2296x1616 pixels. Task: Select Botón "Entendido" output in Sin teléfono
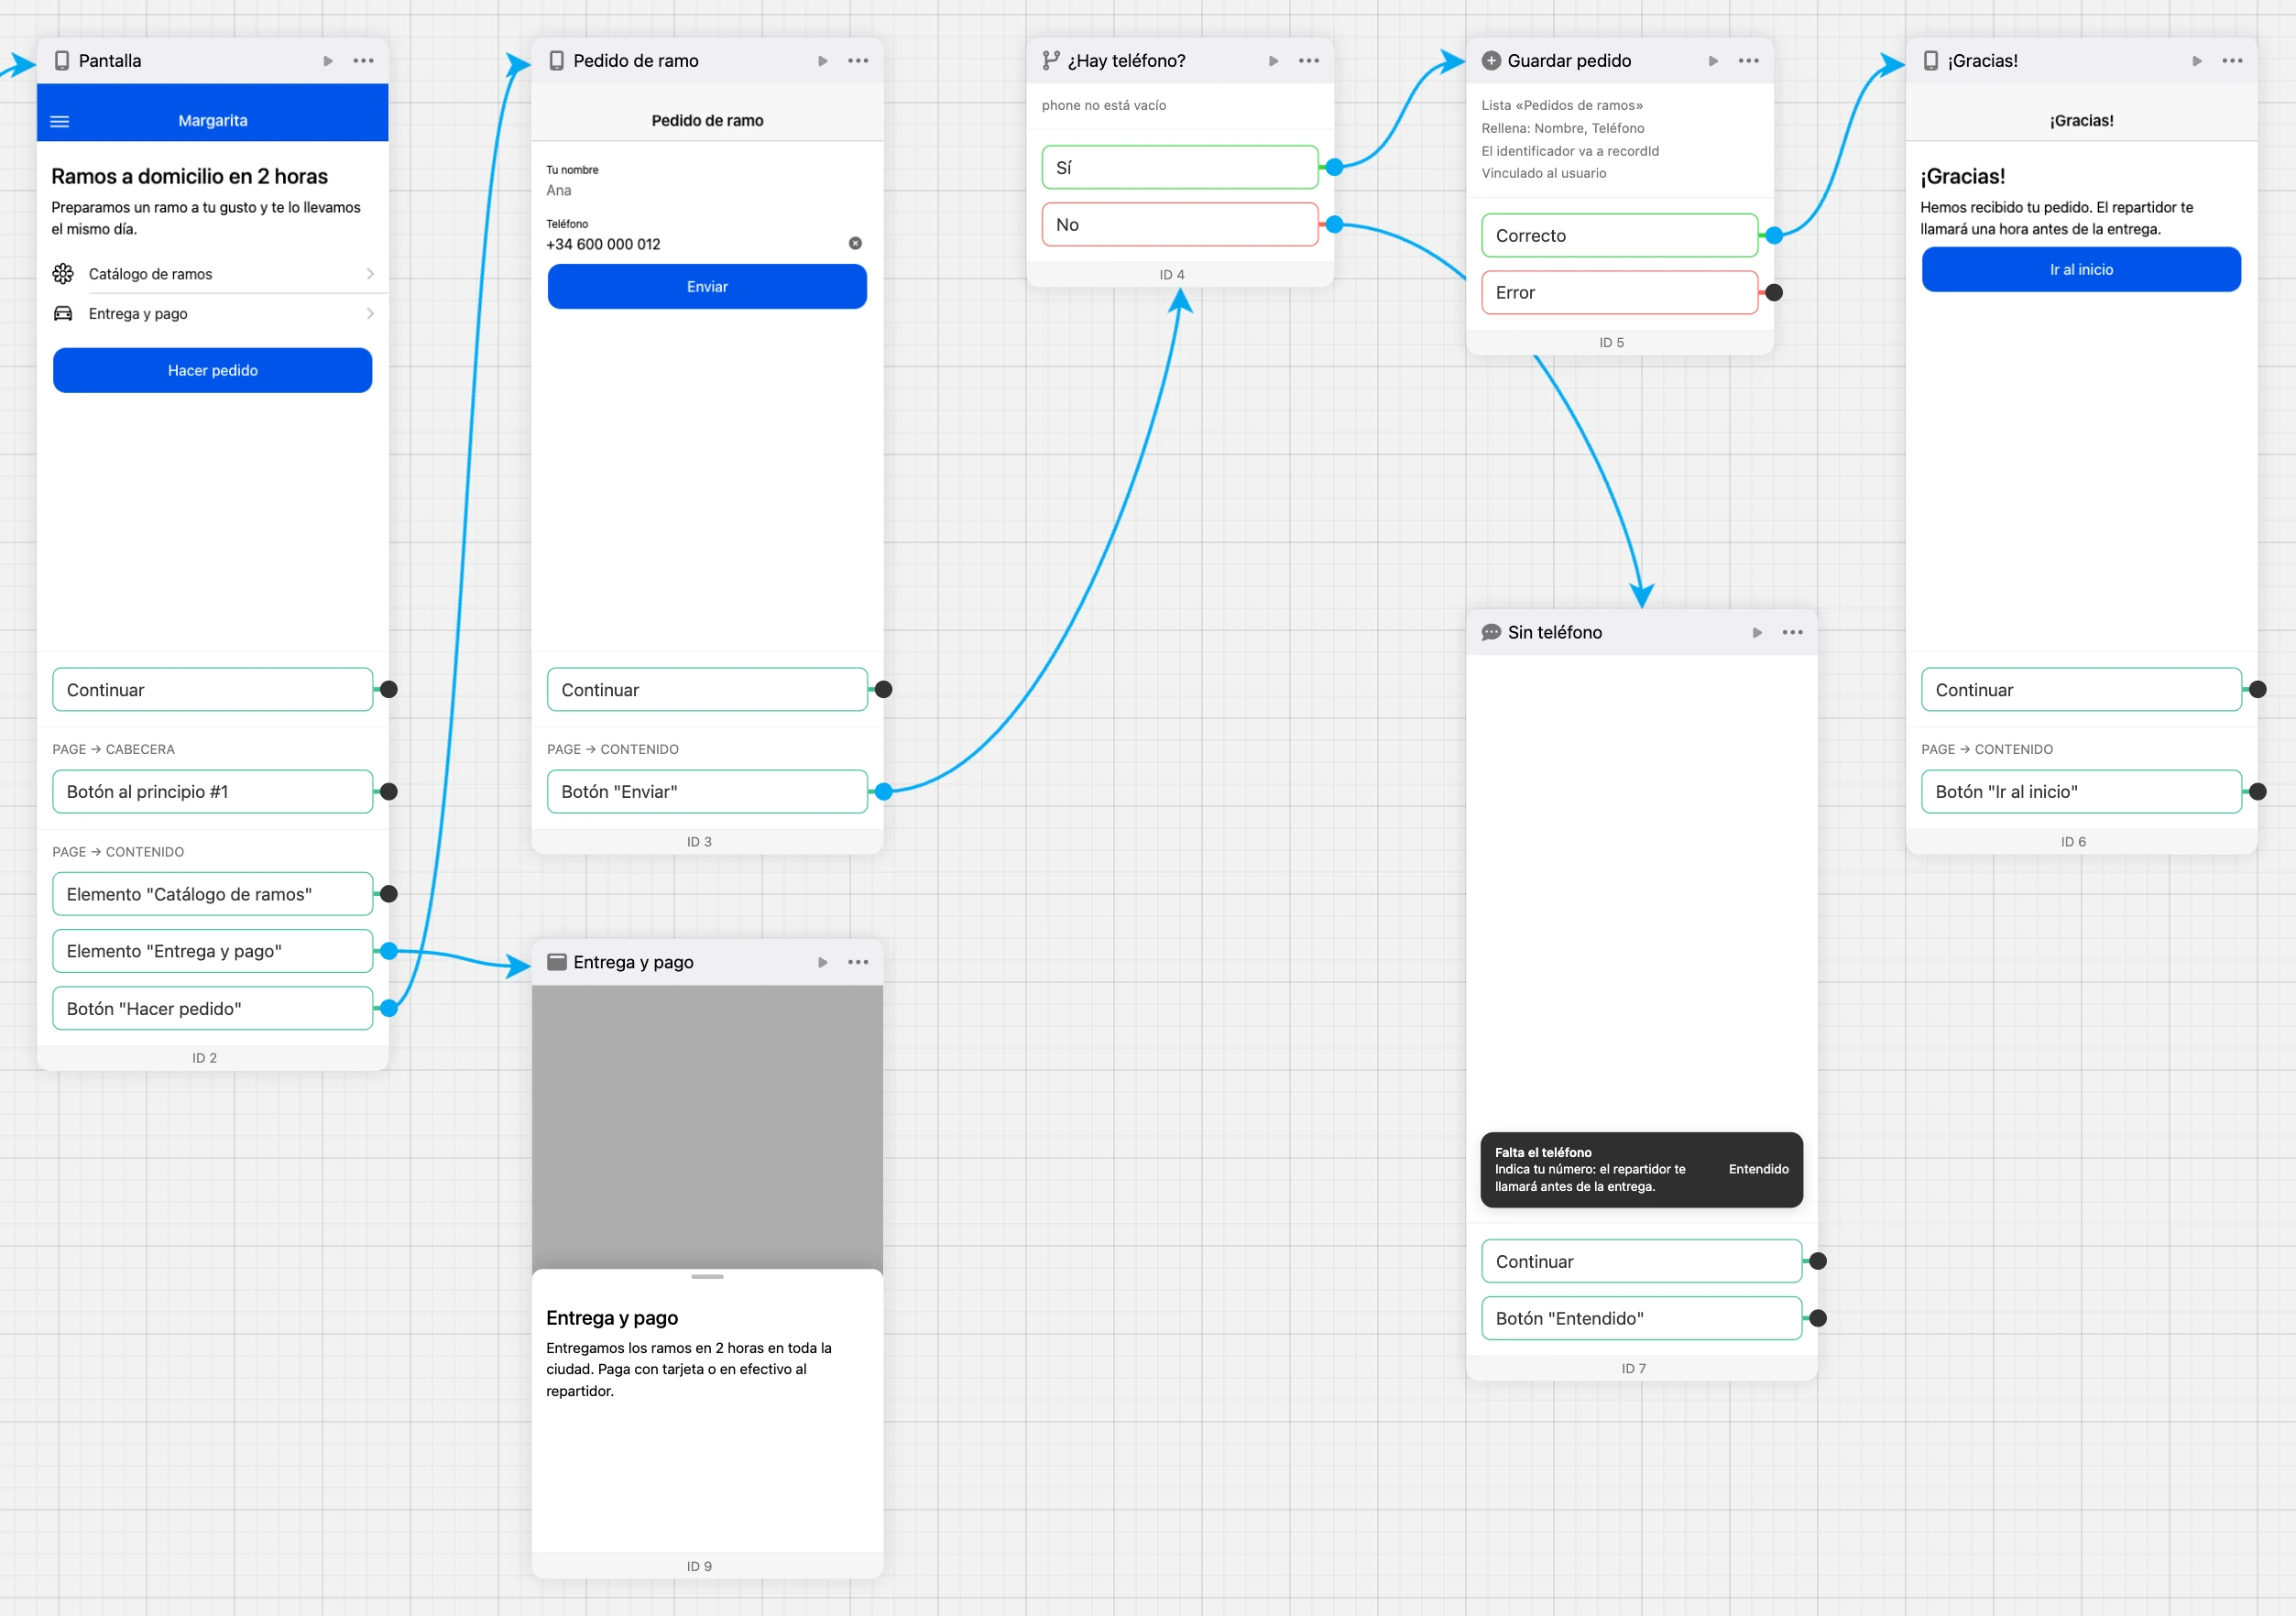[1642, 1319]
